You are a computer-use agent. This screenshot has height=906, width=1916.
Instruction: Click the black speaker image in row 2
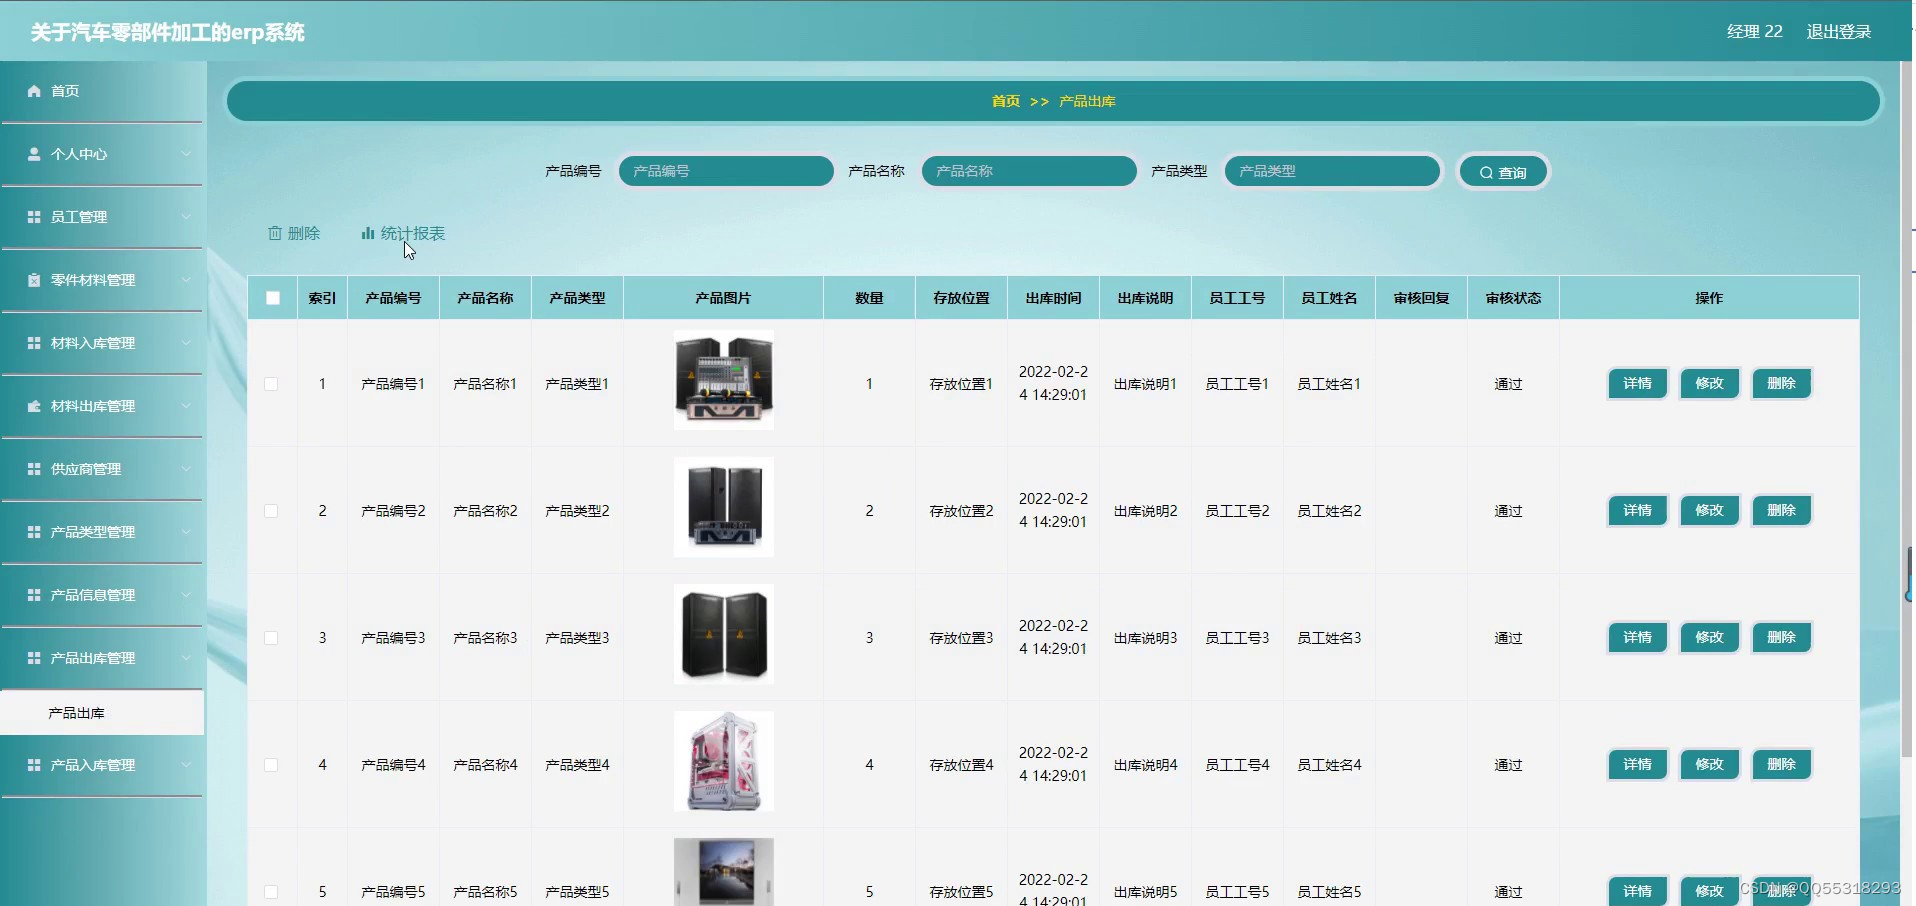pyautogui.click(x=724, y=507)
